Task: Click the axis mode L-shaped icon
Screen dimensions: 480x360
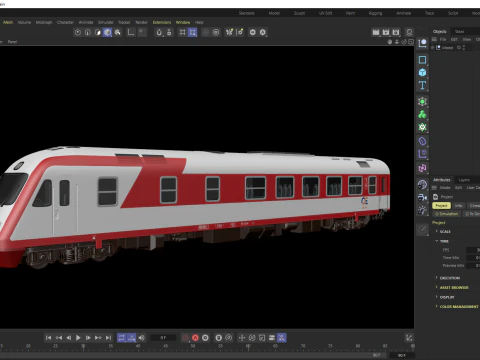Action: coord(131,32)
